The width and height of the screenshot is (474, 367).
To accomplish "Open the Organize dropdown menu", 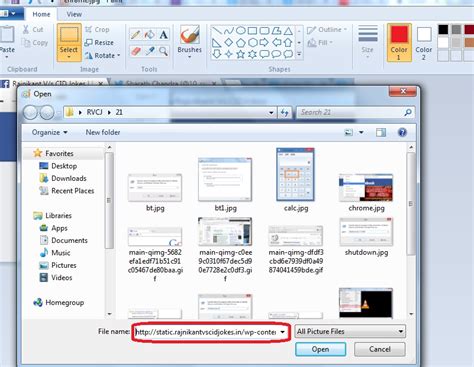I will [x=49, y=132].
